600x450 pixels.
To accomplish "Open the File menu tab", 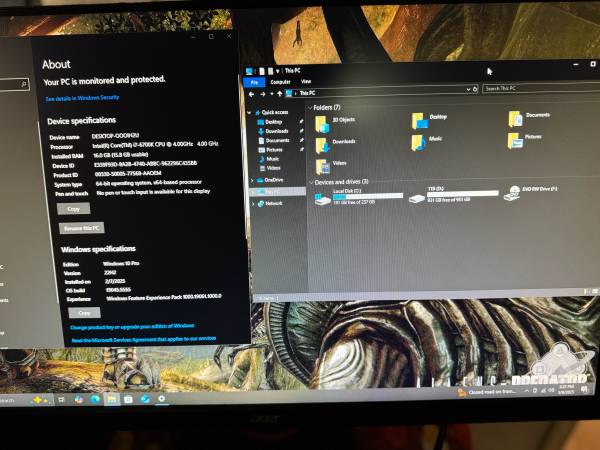I will coord(254,81).
